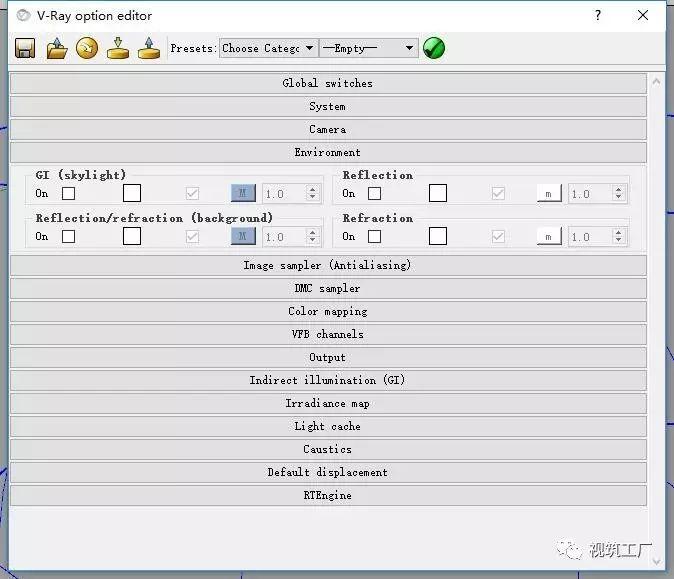Click the restore defaults round yellow icon

pos(87,48)
